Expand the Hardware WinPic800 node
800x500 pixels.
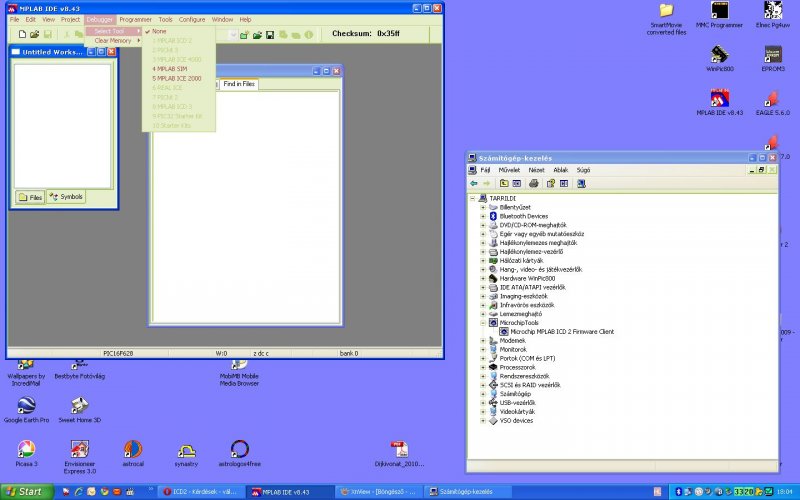coord(483,278)
